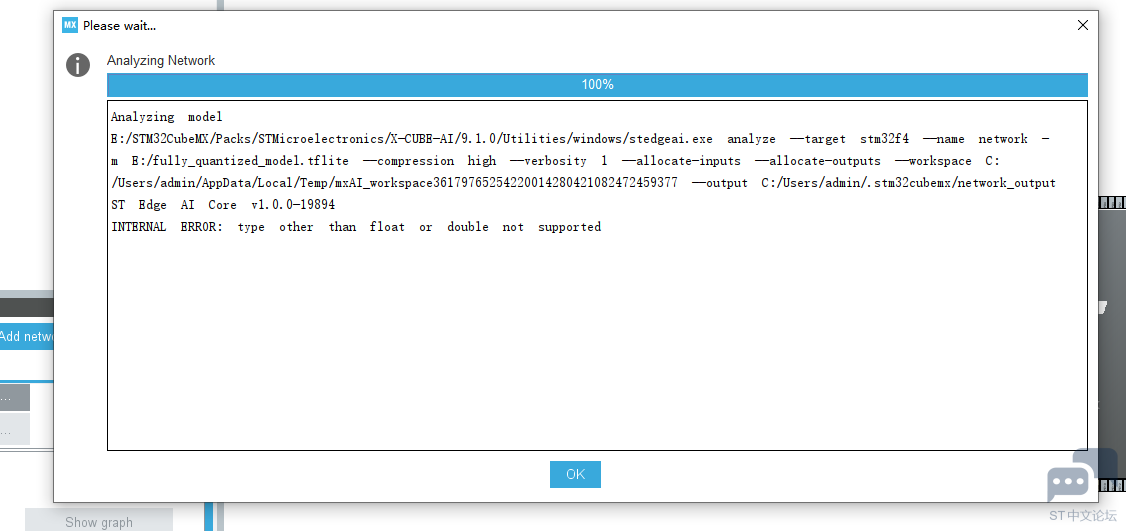Viewport: 1126px width, 531px height.
Task: Click the fully_quantized_model.tflite log line
Action: click(556, 161)
